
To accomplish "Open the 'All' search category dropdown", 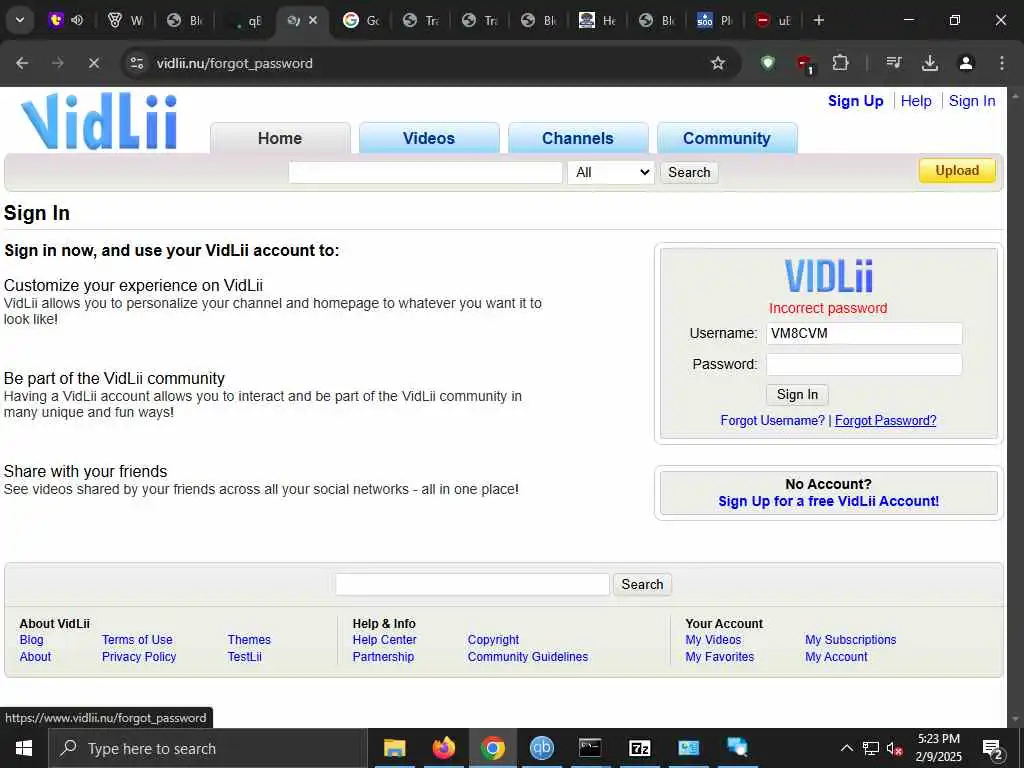I will pyautogui.click(x=611, y=172).
